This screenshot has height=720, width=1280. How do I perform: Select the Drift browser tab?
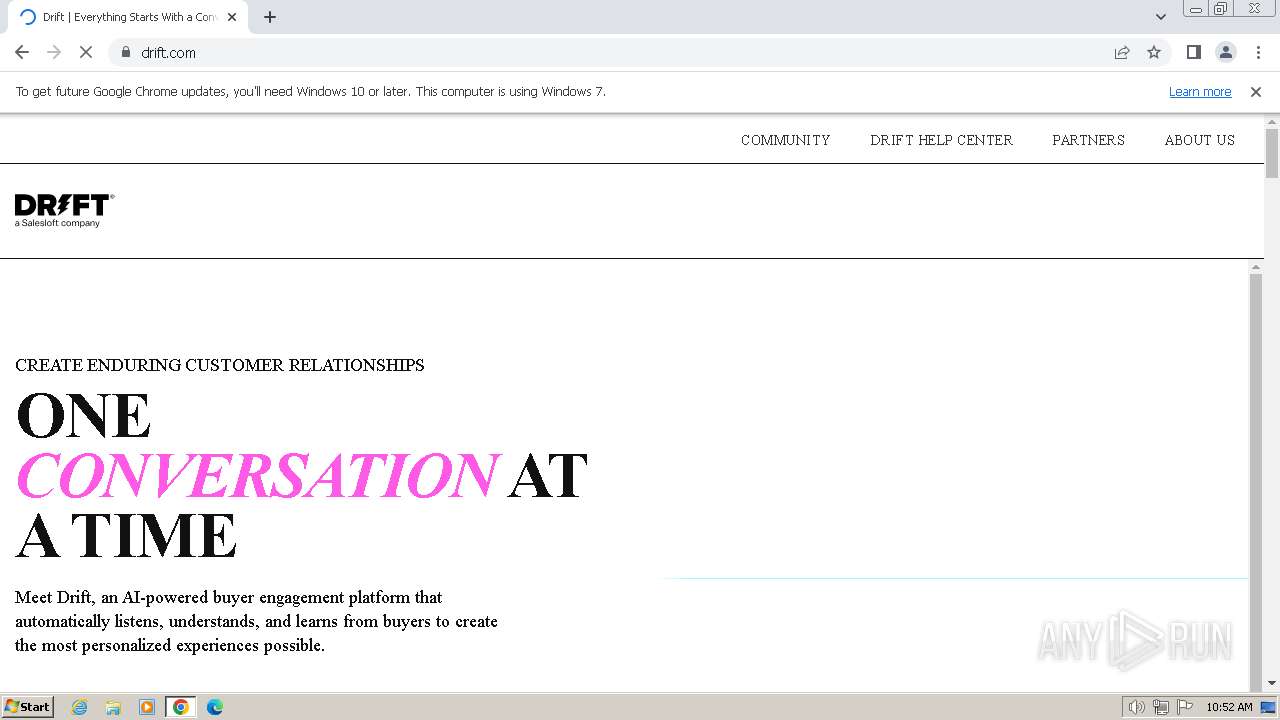click(128, 17)
